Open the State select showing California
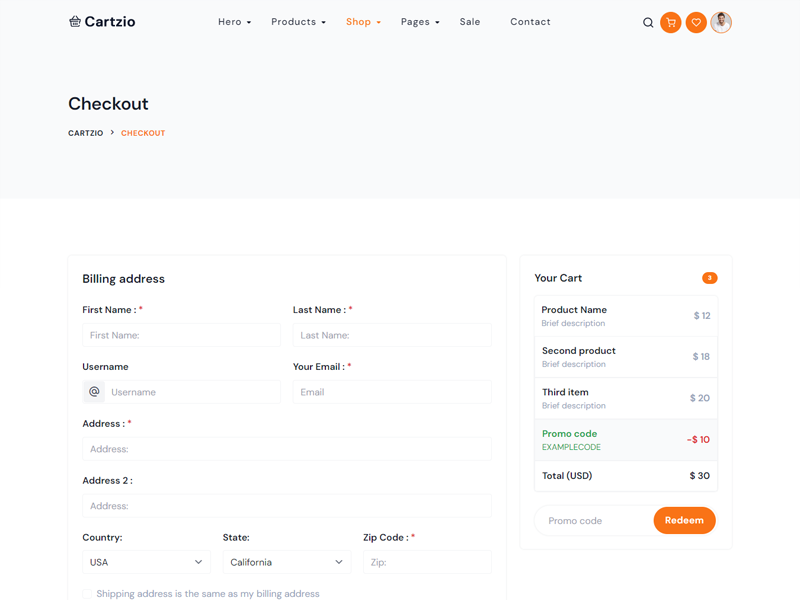The image size is (800, 600). click(x=287, y=562)
